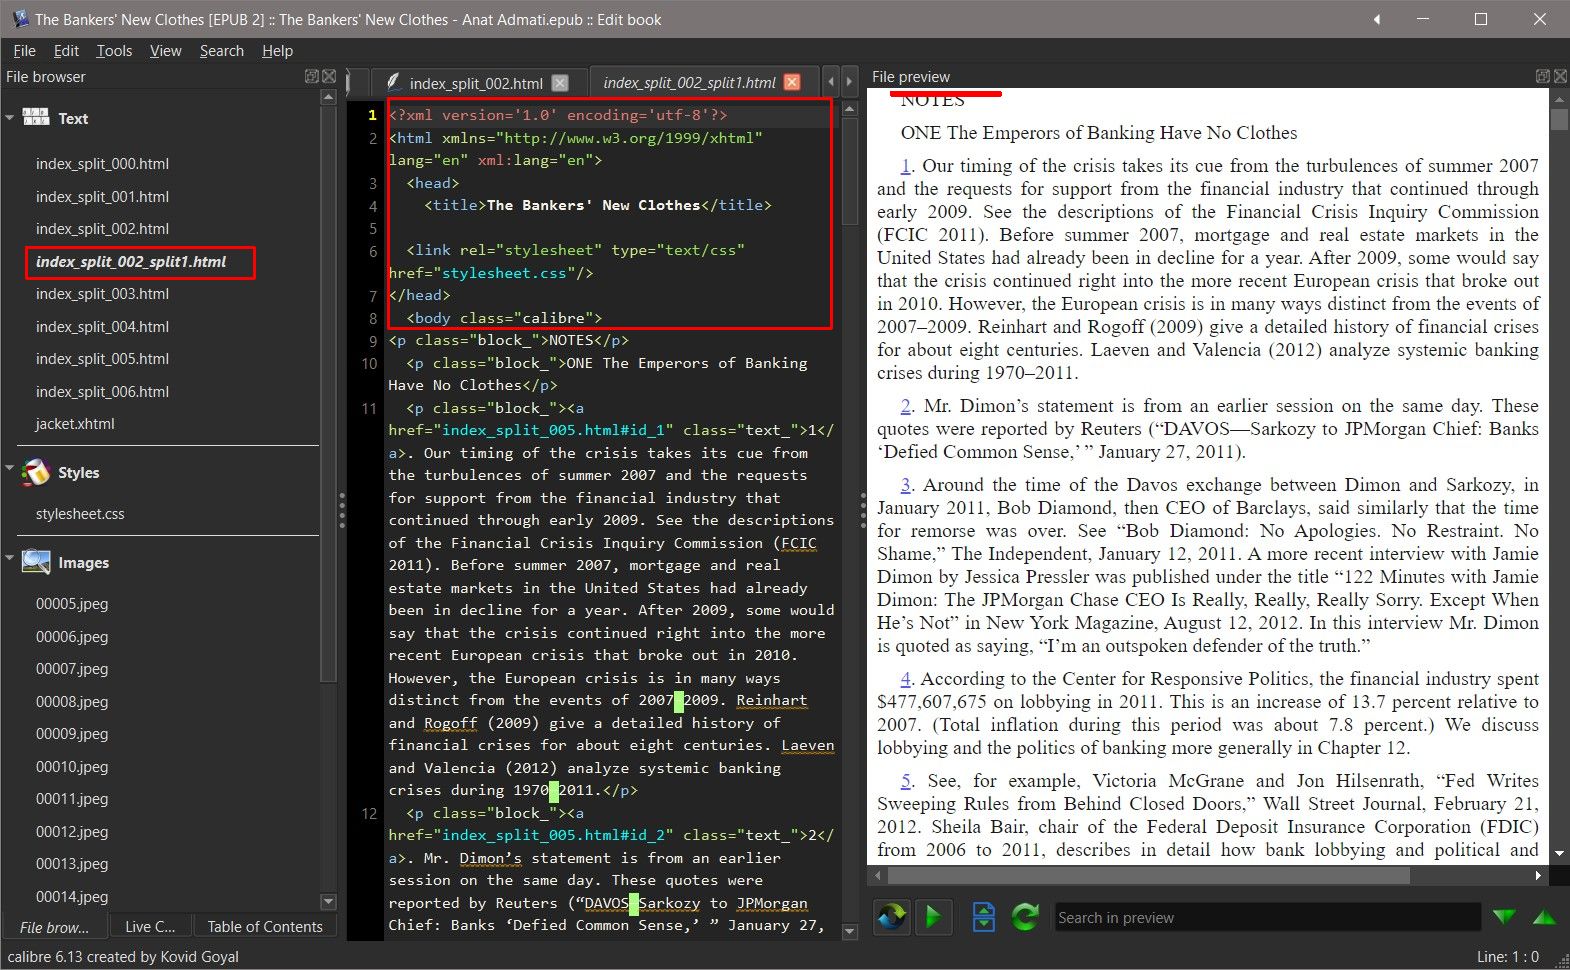Click the Images category picture icon
Image resolution: width=1570 pixels, height=970 pixels.
click(36, 562)
